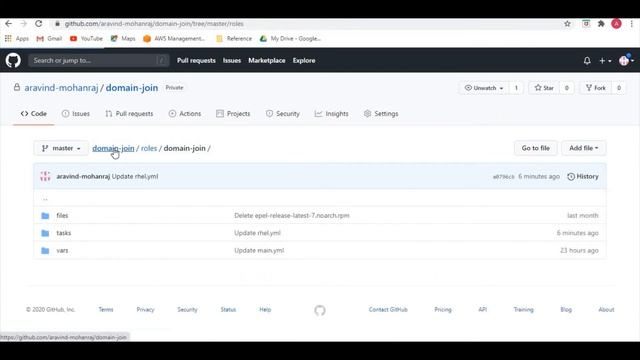Select the Actions tab
This screenshot has height=360, width=640.
pyautogui.click(x=184, y=113)
